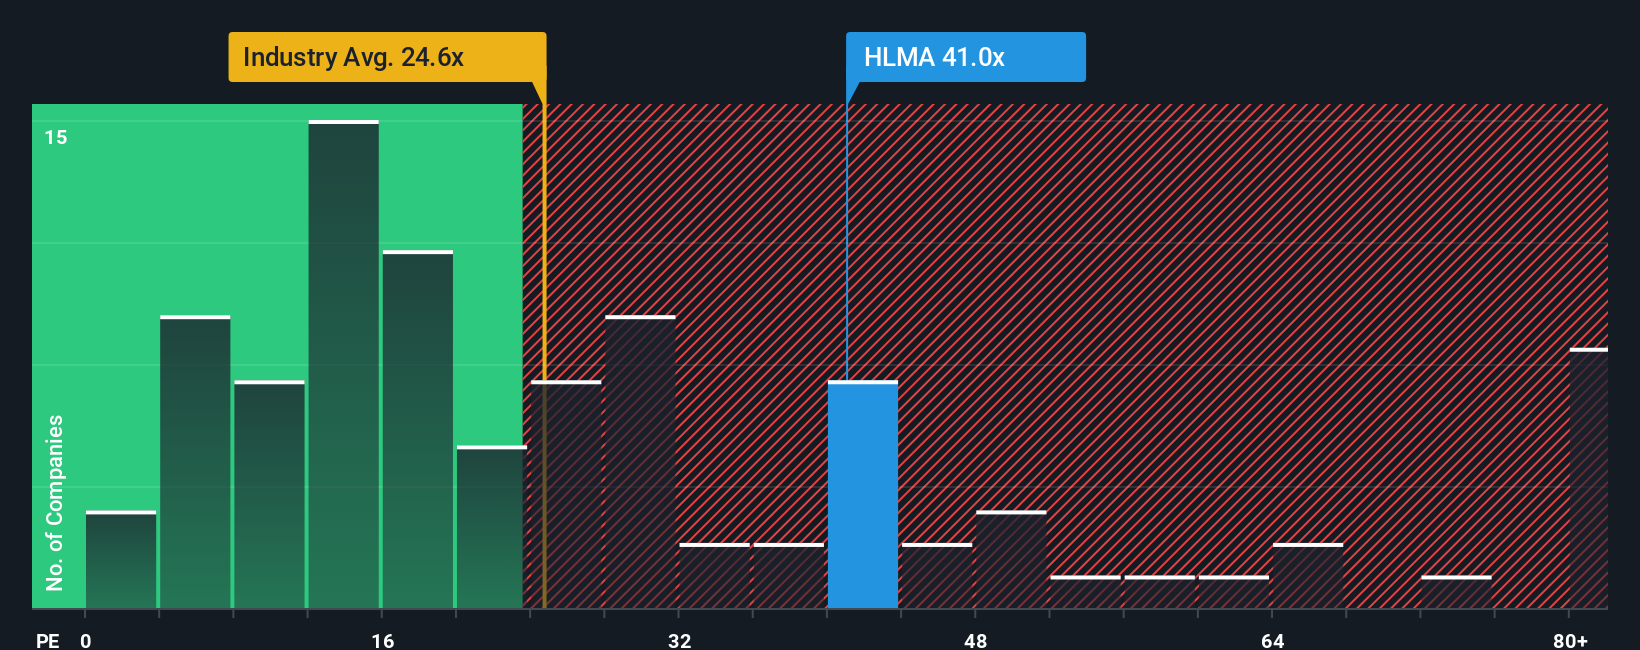Viewport: 1640px width, 650px height.
Task: Click the HLMA 41.0x label
Action: tap(966, 57)
